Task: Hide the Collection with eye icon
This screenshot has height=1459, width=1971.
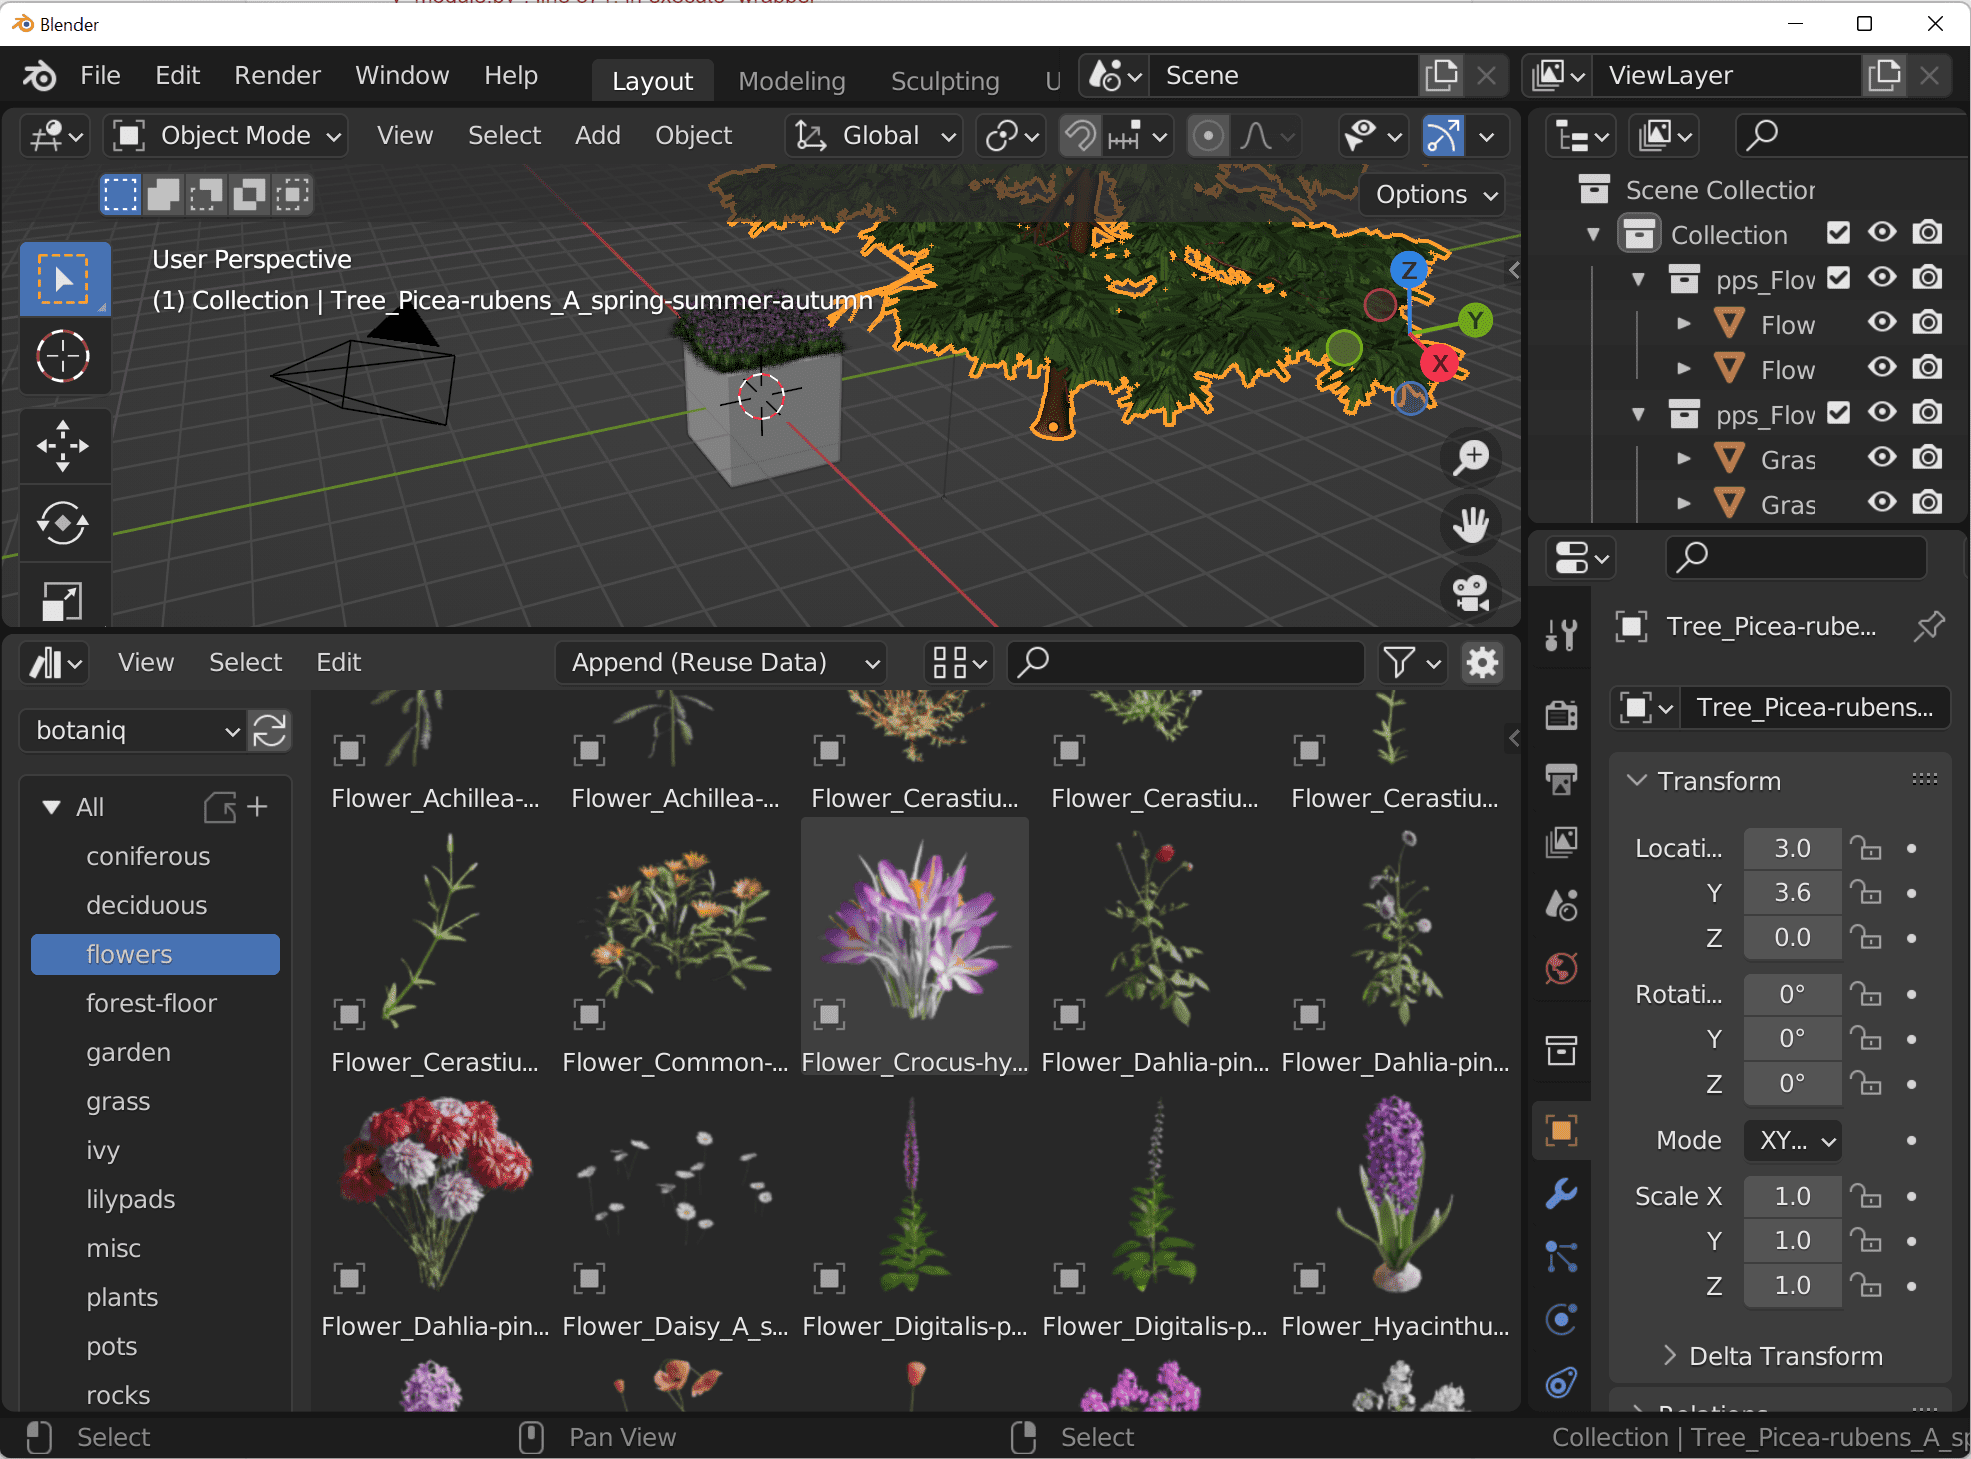Action: coord(1882,233)
